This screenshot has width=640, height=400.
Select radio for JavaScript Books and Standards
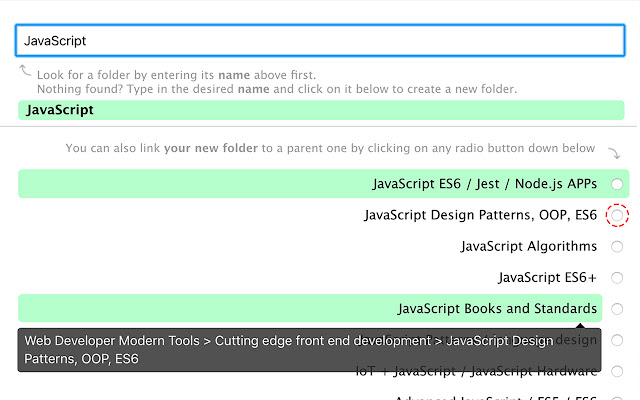point(617,309)
